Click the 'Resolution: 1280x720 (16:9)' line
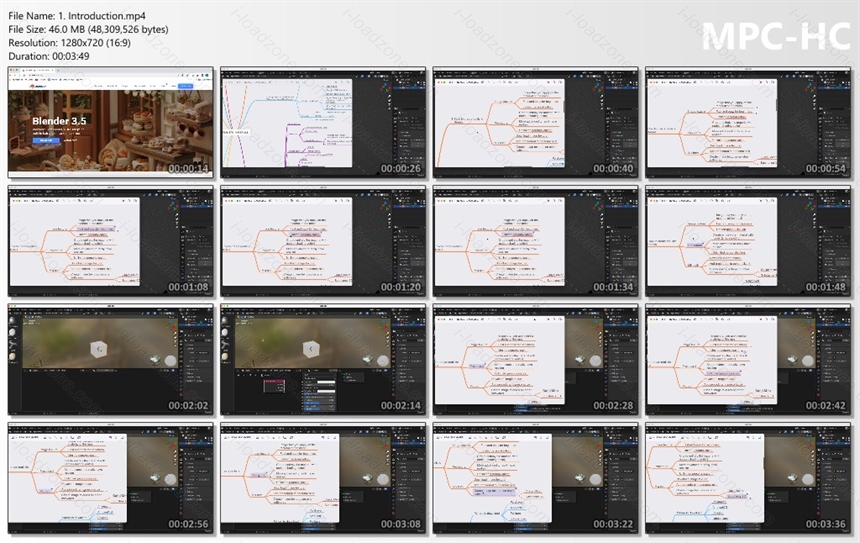Image resolution: width=860 pixels, height=543 pixels. (69, 42)
